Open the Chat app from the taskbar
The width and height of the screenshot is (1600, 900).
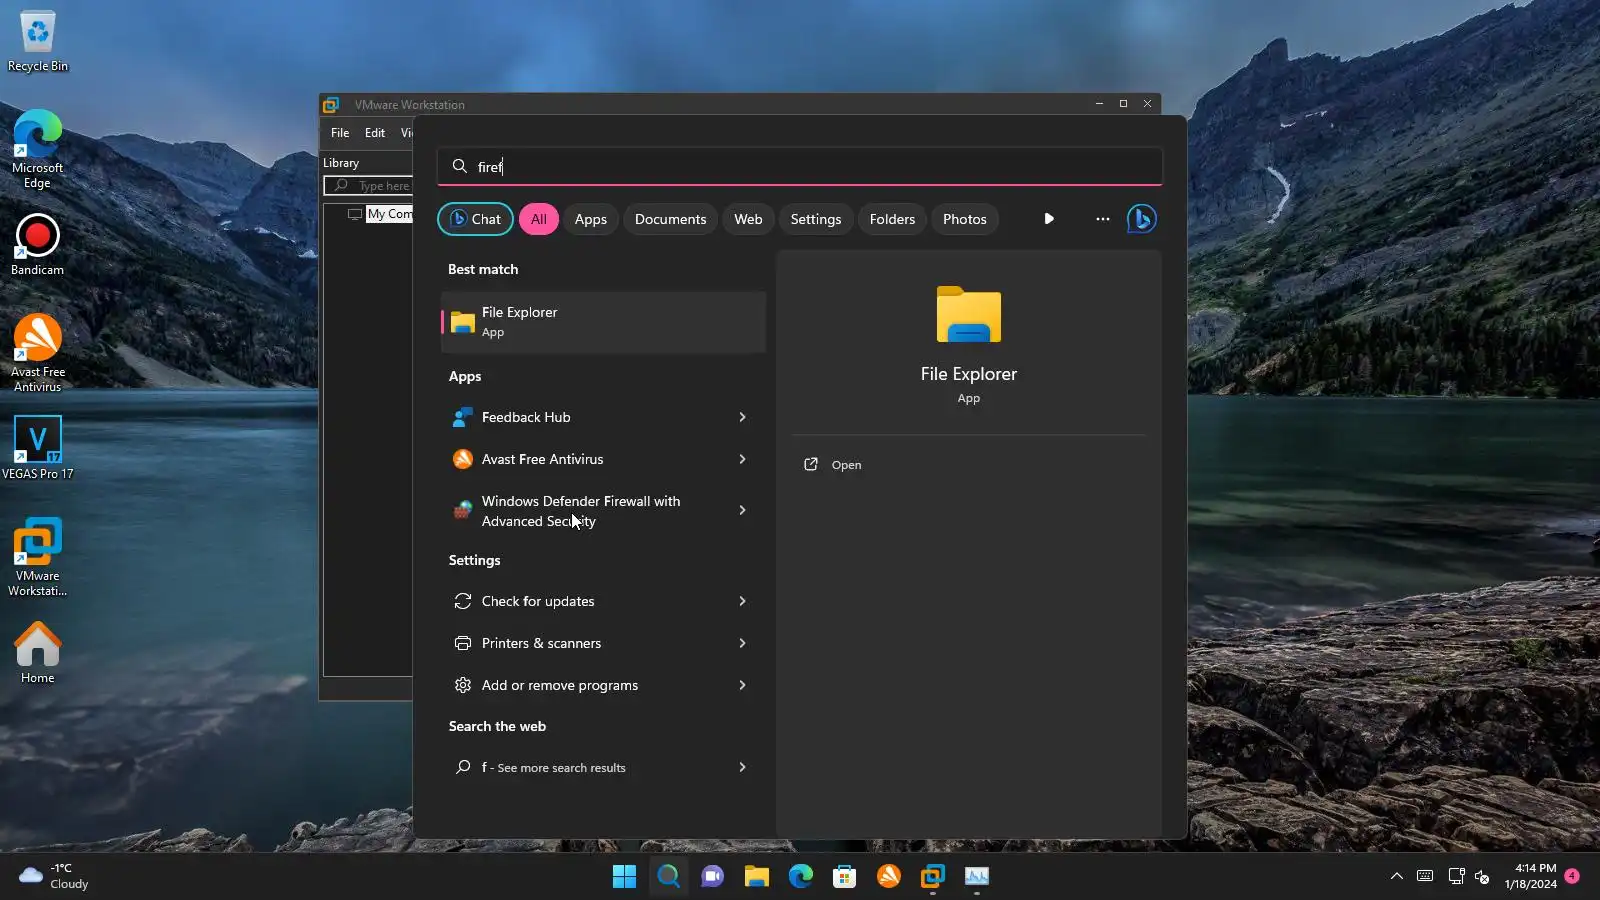point(712,876)
